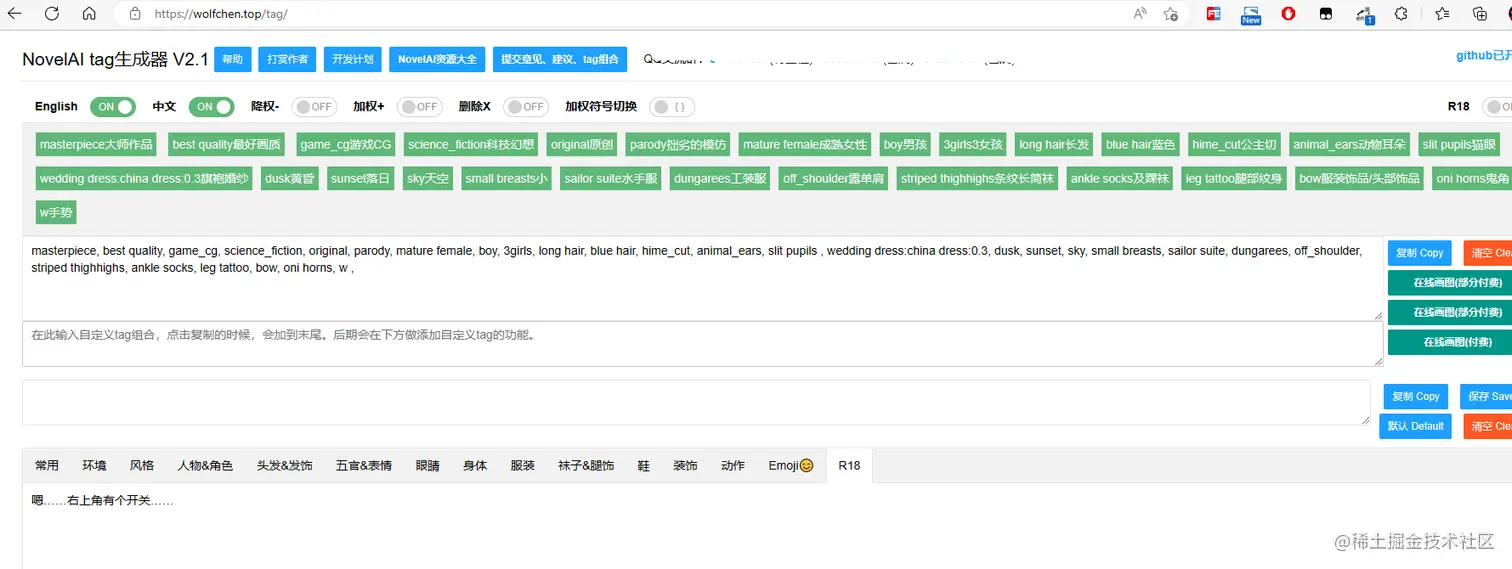
Task: Open the red FE extension icon
Action: pyautogui.click(x=1213, y=14)
